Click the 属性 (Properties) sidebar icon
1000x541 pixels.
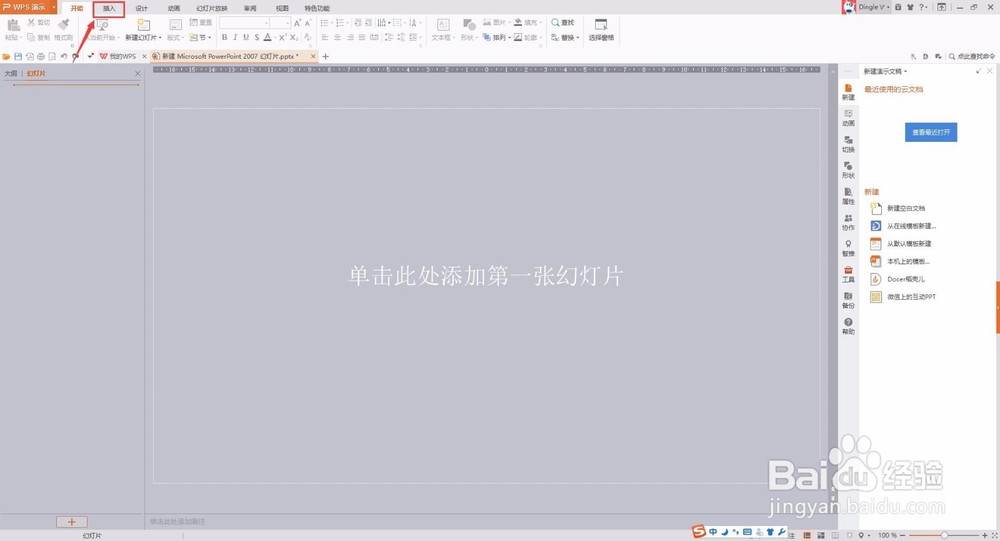[848, 196]
